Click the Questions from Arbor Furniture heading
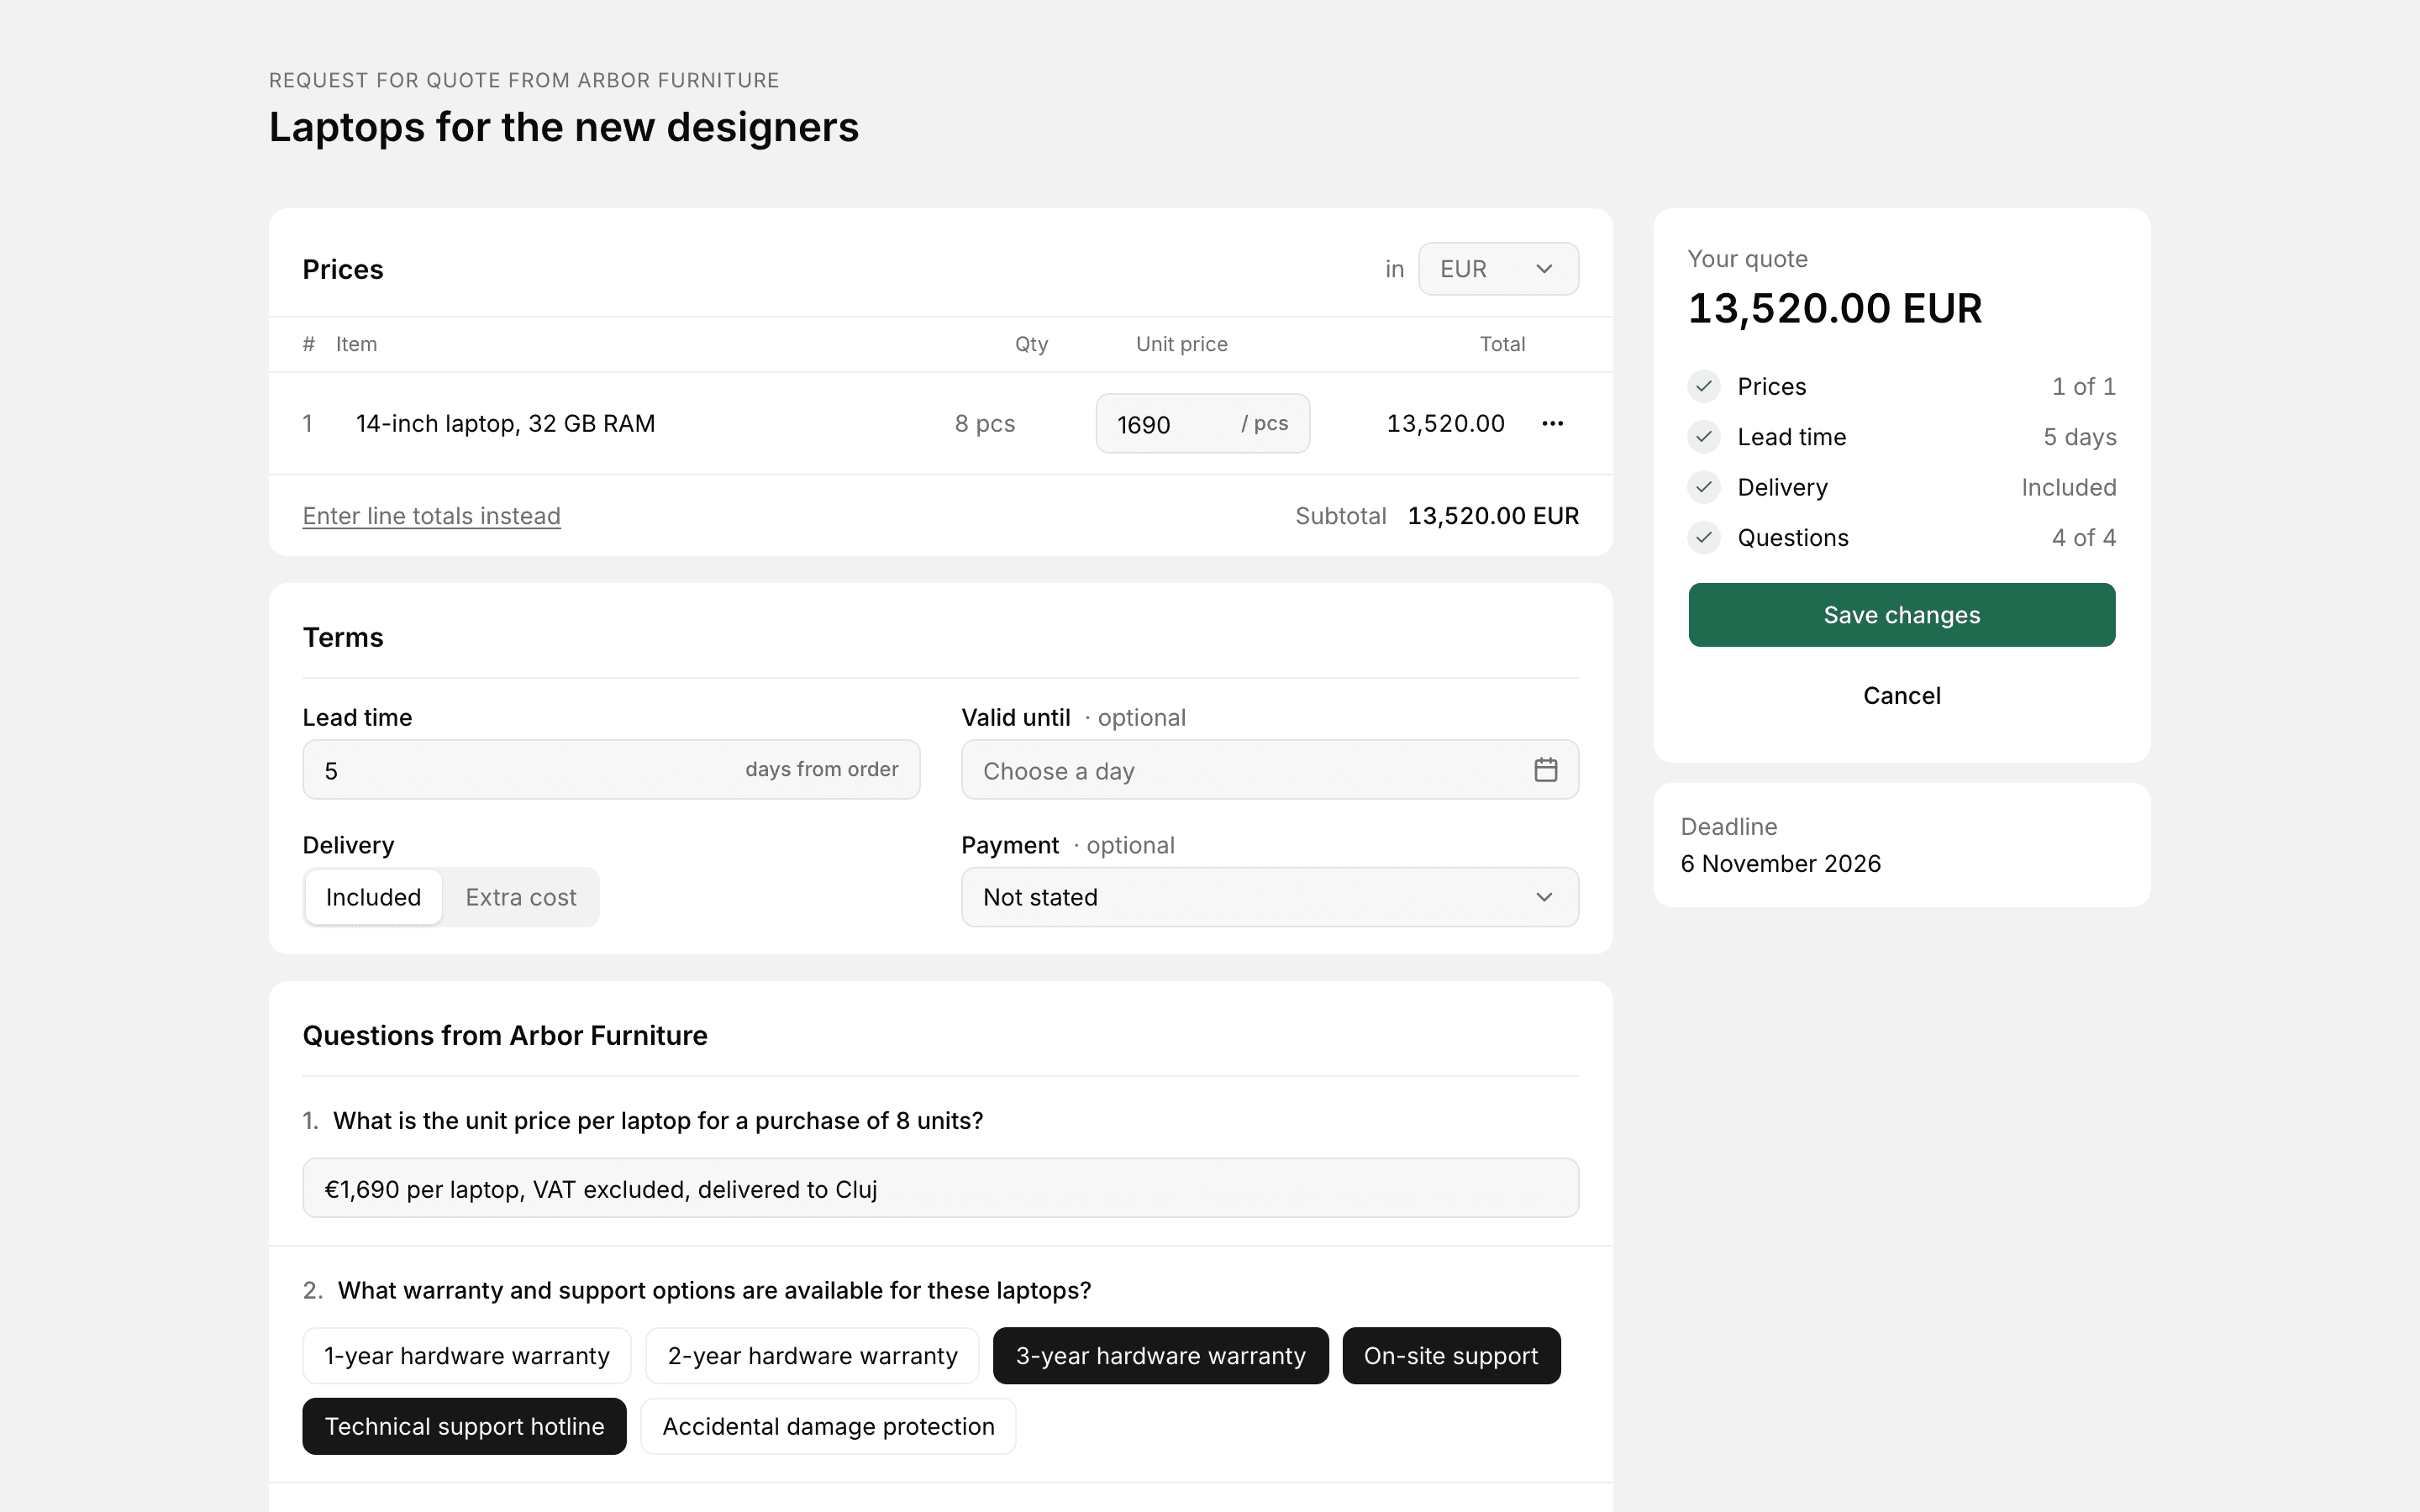 pyautogui.click(x=505, y=1036)
